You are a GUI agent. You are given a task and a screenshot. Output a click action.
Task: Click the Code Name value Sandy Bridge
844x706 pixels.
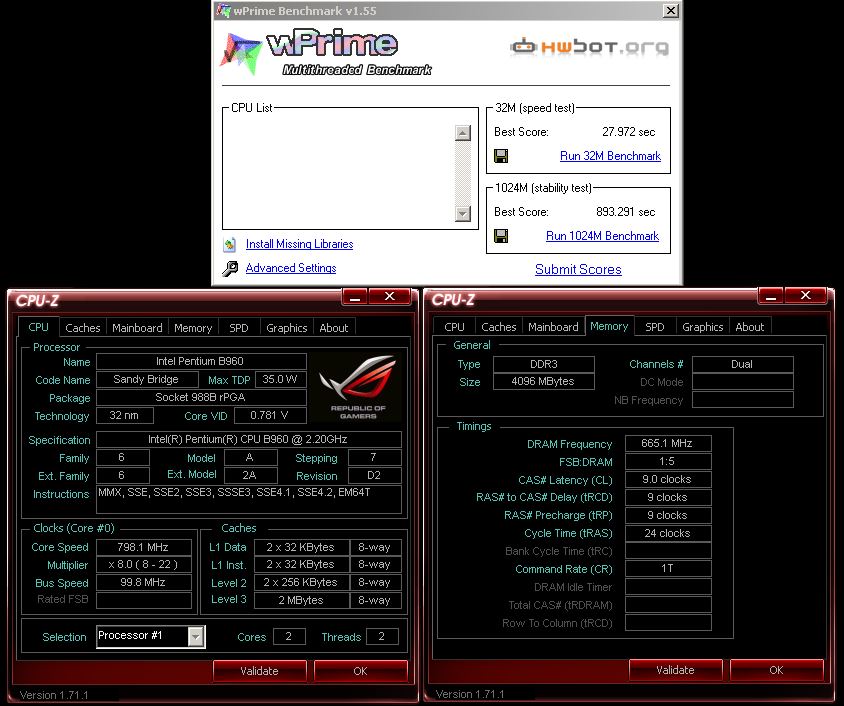click(146, 379)
